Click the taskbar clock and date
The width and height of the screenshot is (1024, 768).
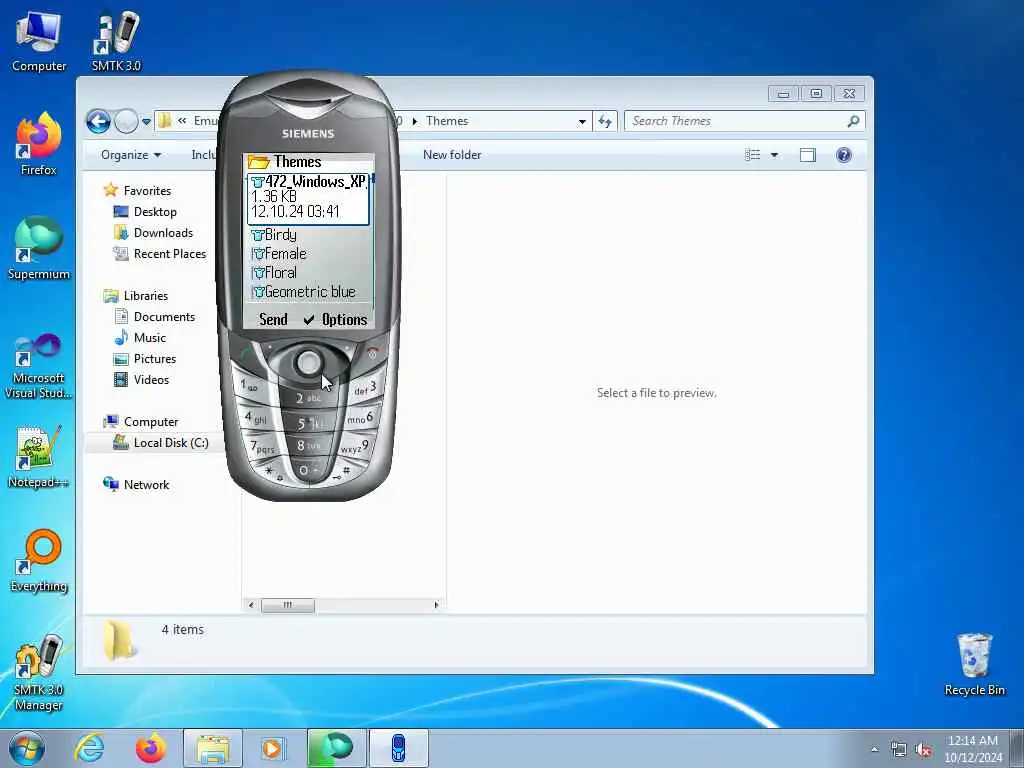click(x=973, y=749)
